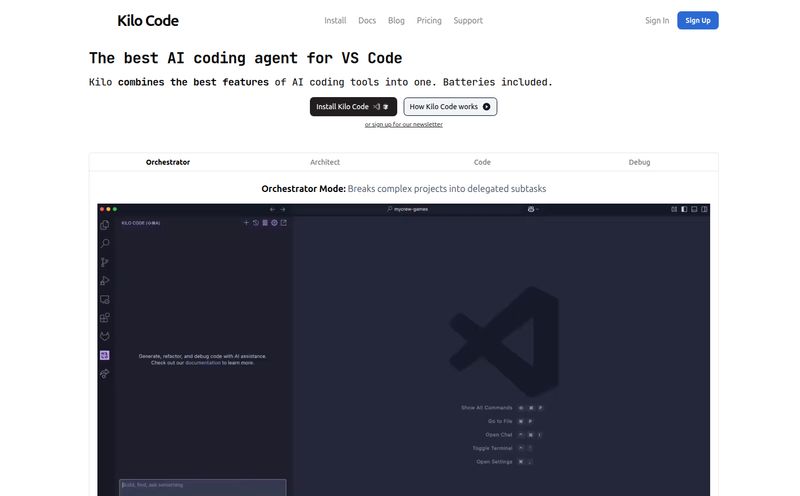Click the KILO CODE panel title text
The image size is (800, 496).
click(x=141, y=223)
